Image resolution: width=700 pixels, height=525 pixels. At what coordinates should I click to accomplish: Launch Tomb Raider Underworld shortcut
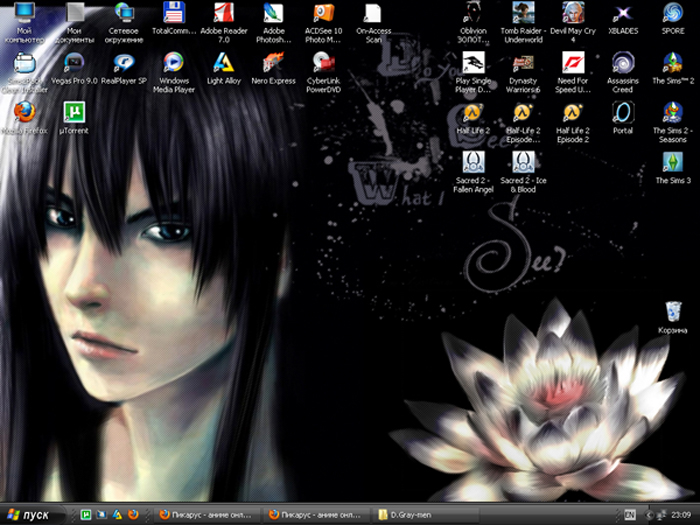[523, 22]
